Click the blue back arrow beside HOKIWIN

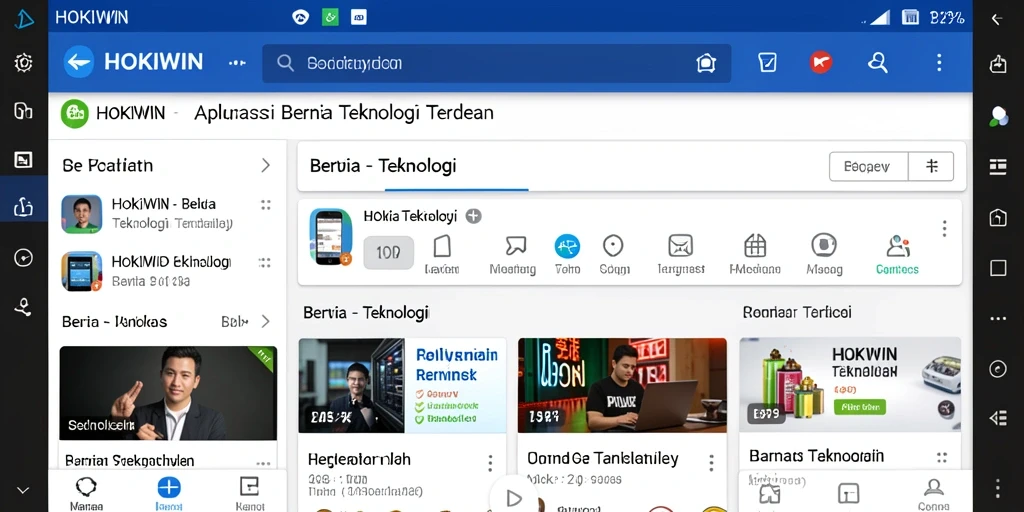coord(79,62)
